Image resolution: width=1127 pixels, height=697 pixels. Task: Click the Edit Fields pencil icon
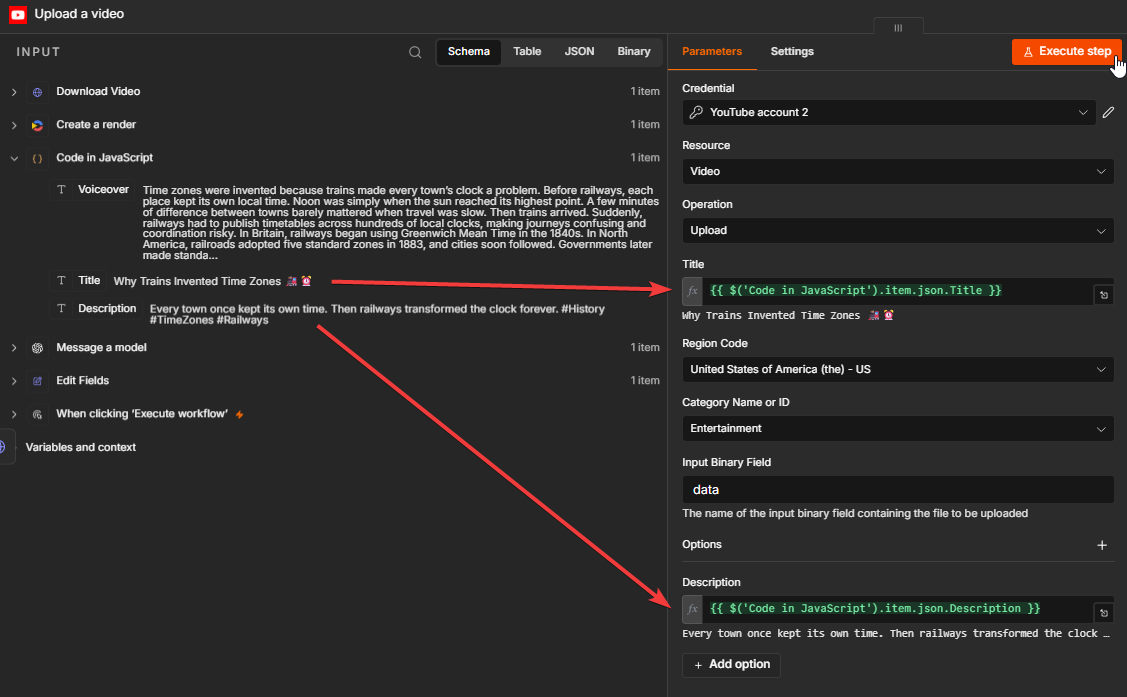pos(37,381)
